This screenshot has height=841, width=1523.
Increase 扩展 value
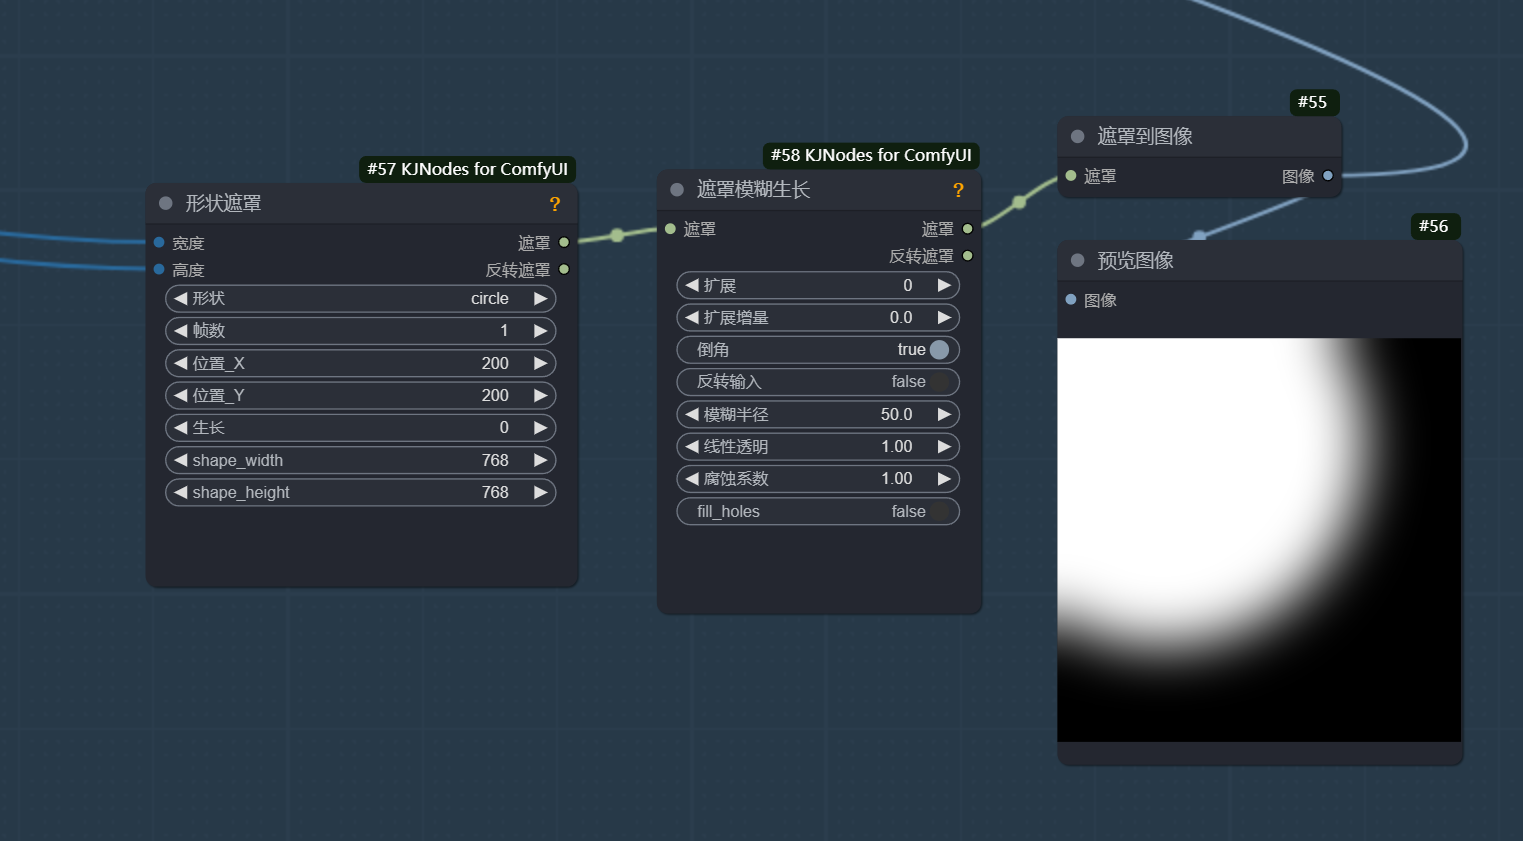tap(944, 285)
